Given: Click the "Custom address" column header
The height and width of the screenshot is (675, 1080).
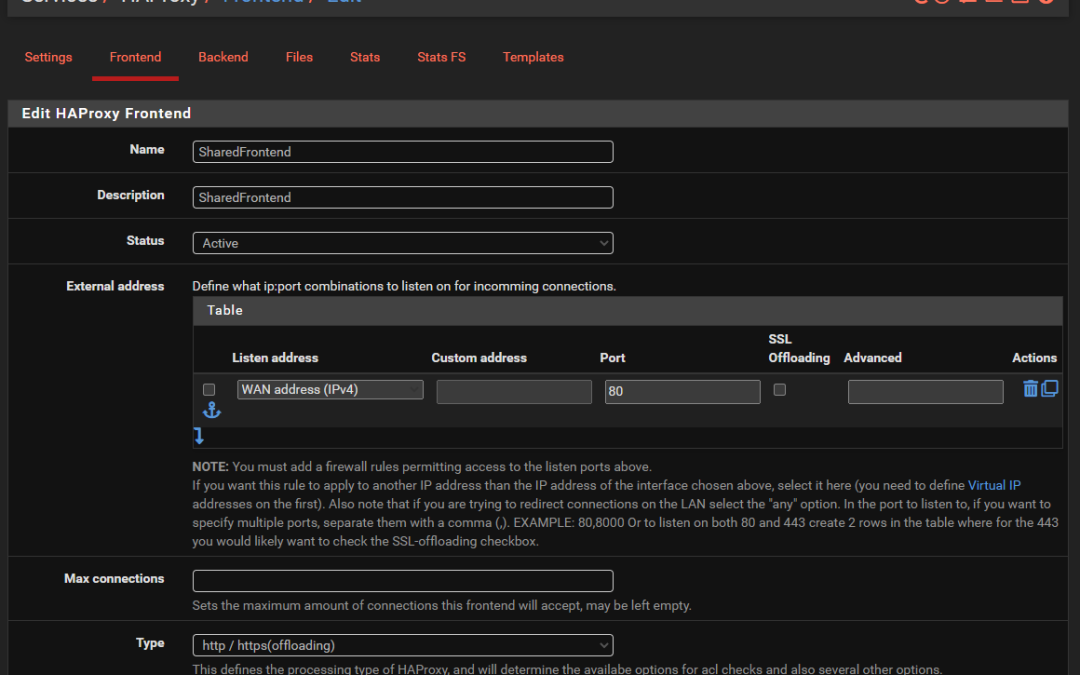Looking at the screenshot, I should coord(479,358).
